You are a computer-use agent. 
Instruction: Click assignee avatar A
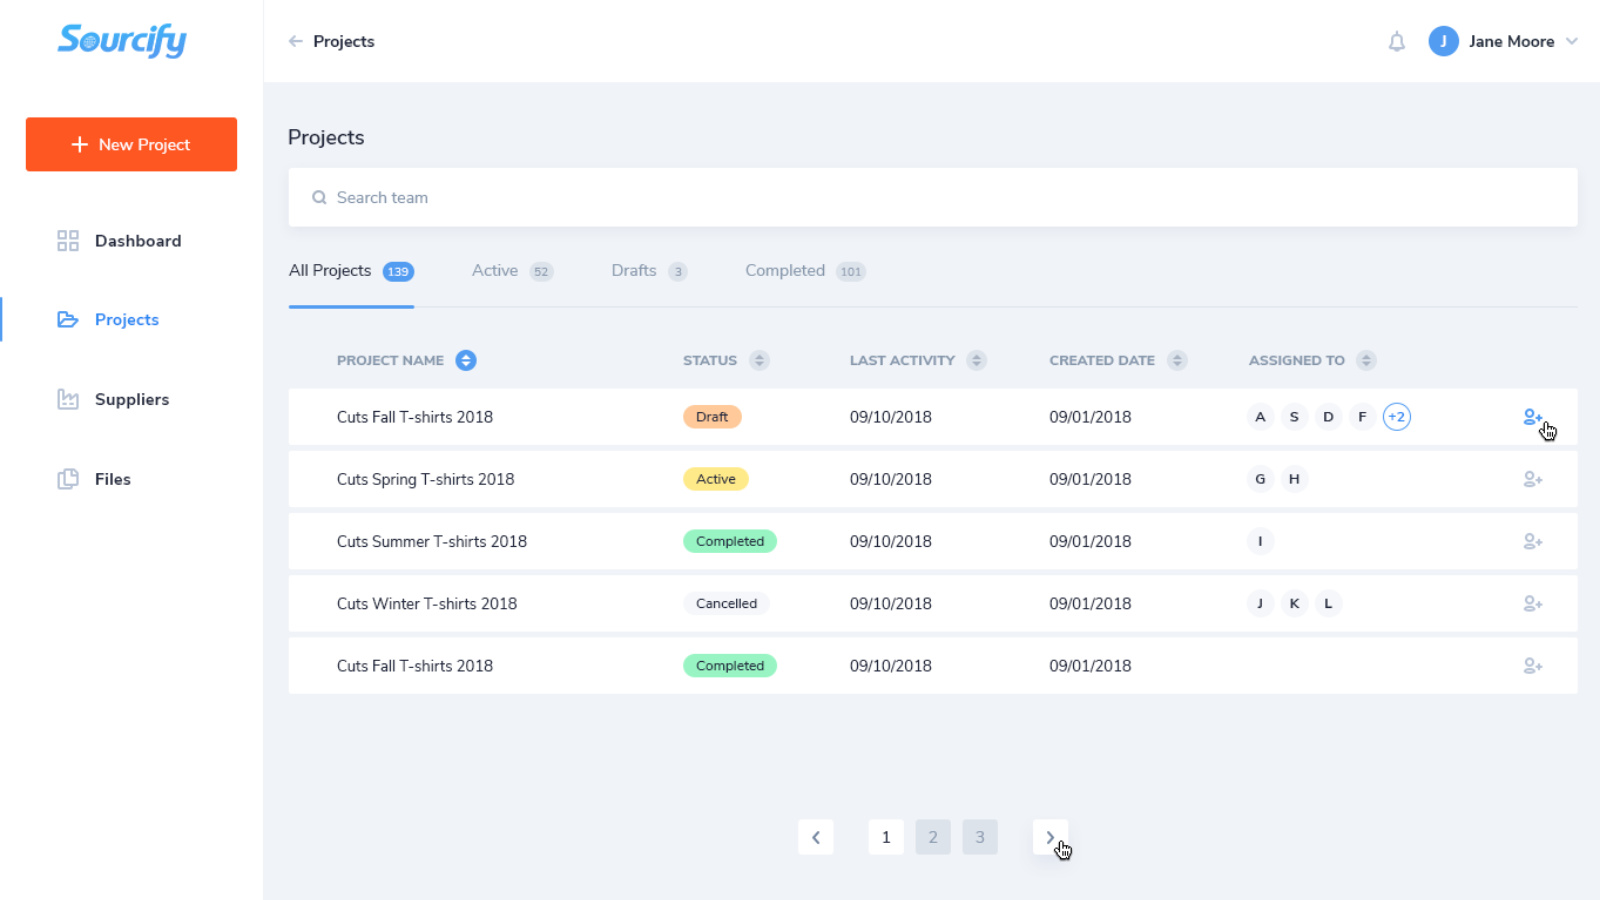coord(1260,417)
